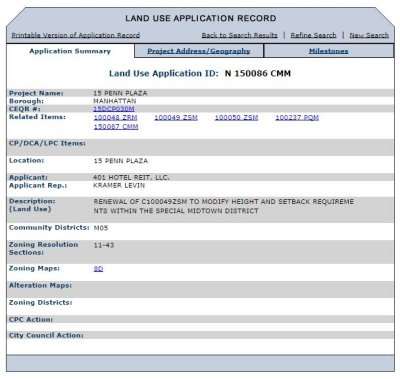The image size is (400, 379).
Task: Click the Refine Search link
Action: (313, 35)
